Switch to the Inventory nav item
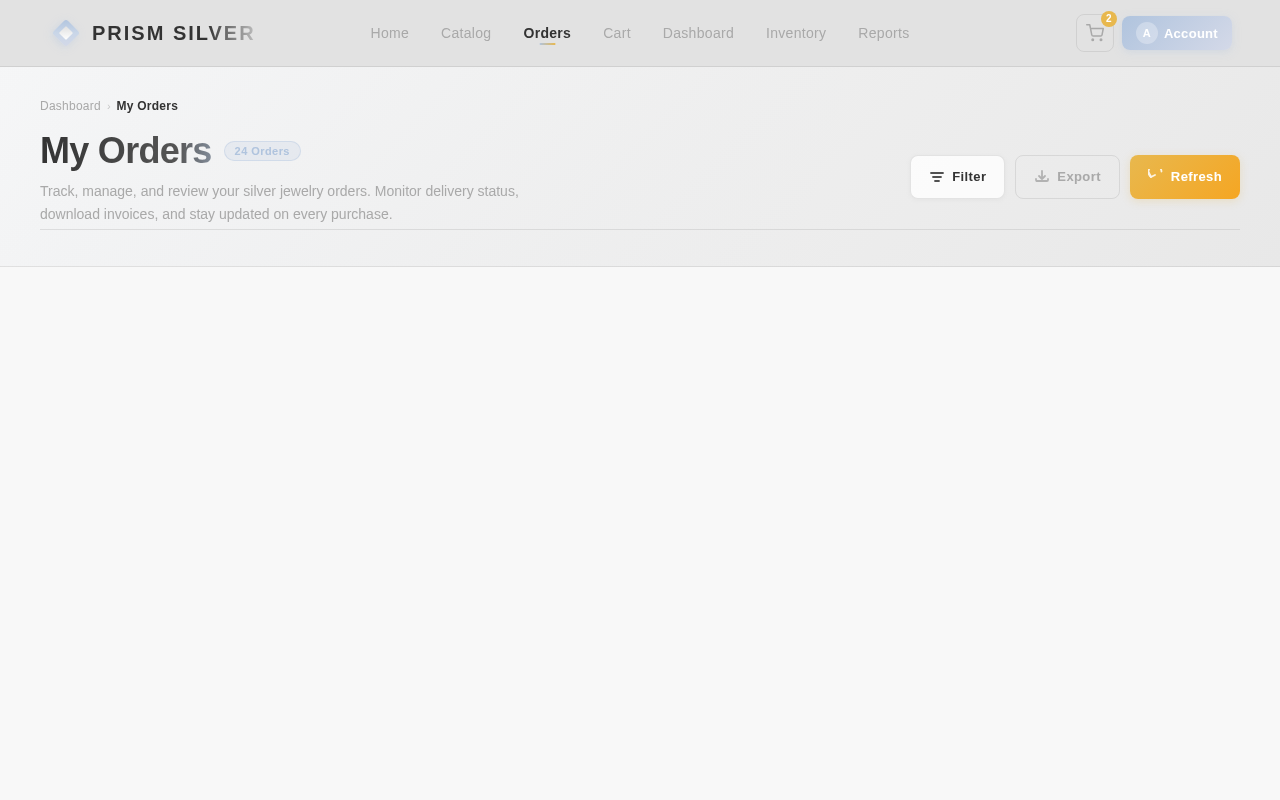This screenshot has height=800, width=1280. (796, 33)
